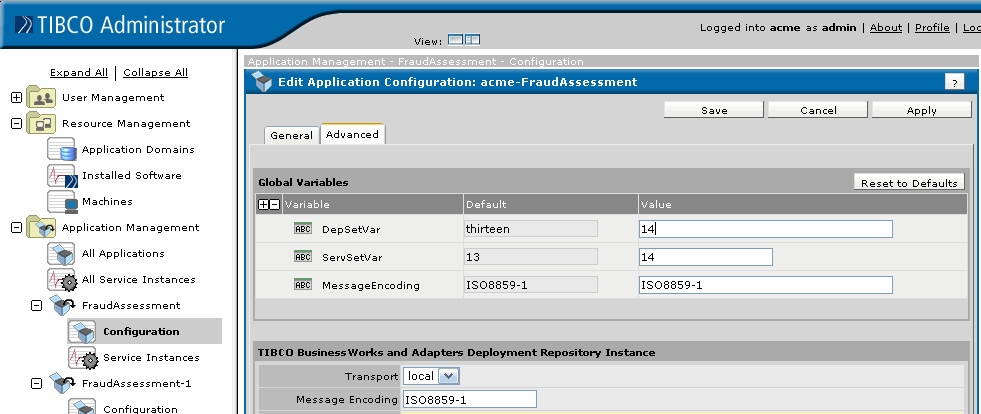Click the selected Configuration box icon

[83, 331]
